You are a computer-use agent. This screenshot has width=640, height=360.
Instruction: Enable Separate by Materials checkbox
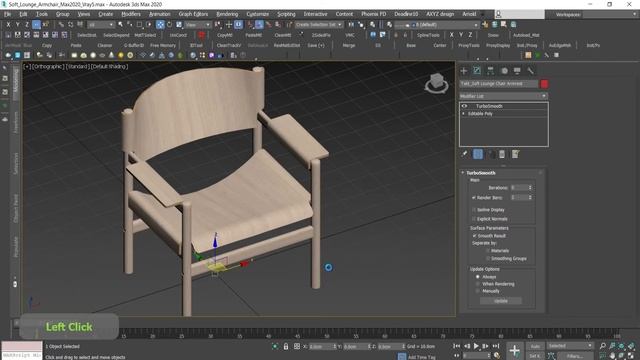tap(488, 251)
